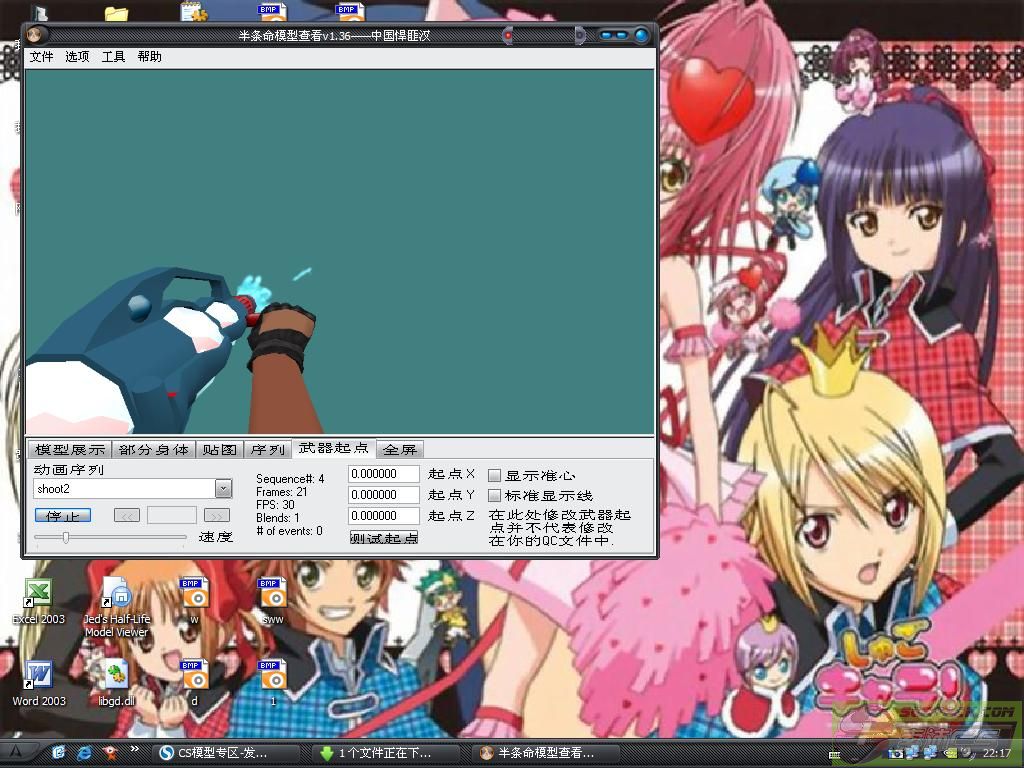The image size is (1024, 768).
Task: Switch to the 模型展示 tab
Action: (x=68, y=450)
